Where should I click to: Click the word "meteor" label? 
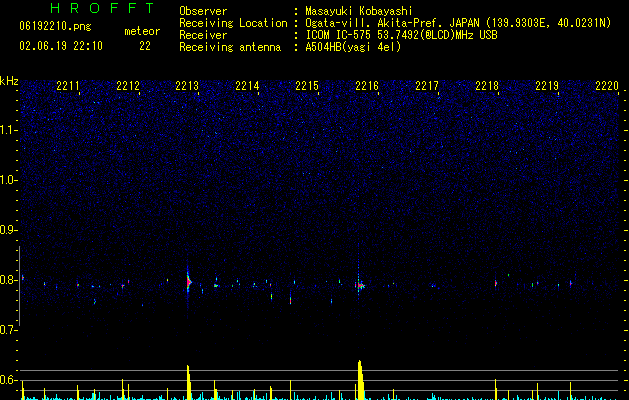pos(142,31)
